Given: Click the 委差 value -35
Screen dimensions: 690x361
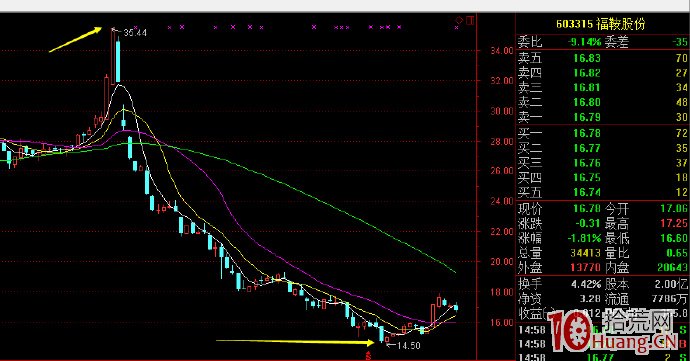Looking at the screenshot, I should [x=680, y=42].
